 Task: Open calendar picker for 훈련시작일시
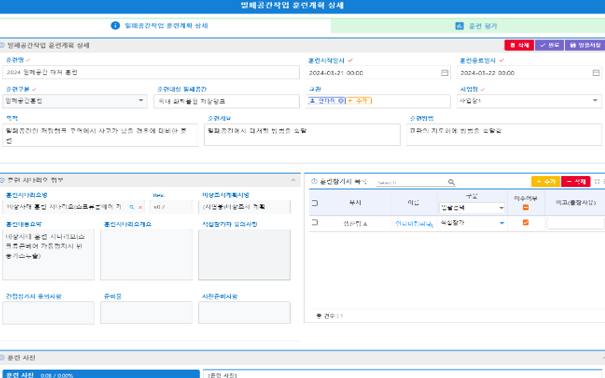coord(444,73)
